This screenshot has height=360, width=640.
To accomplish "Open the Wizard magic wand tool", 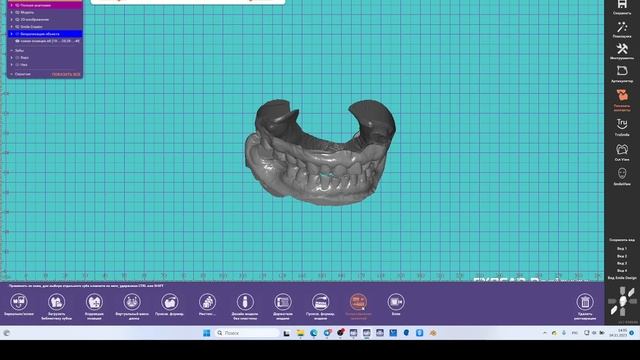I will point(622,27).
